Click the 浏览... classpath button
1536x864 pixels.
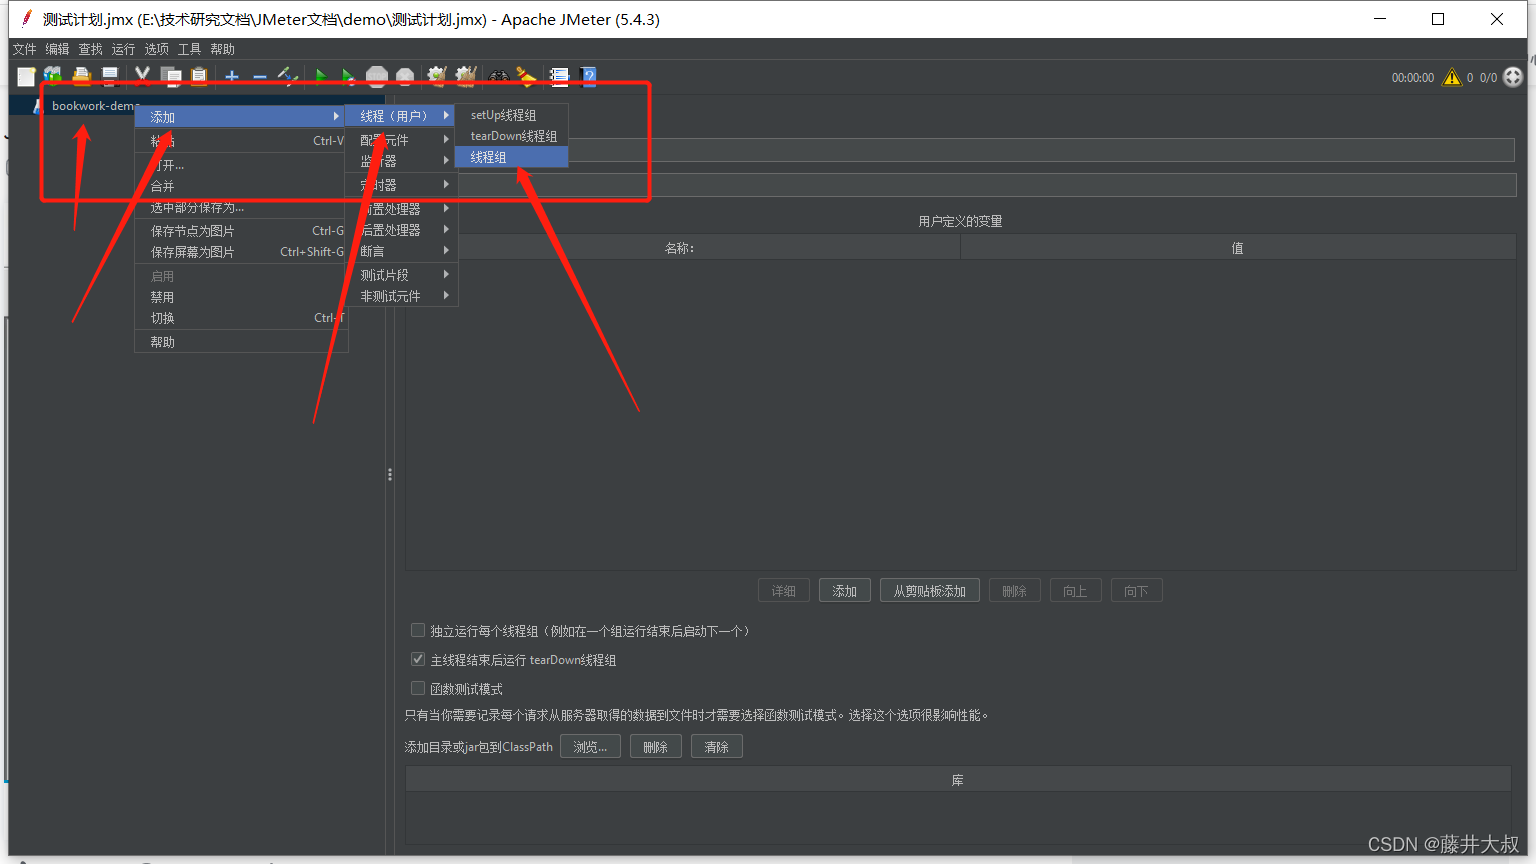coord(590,747)
